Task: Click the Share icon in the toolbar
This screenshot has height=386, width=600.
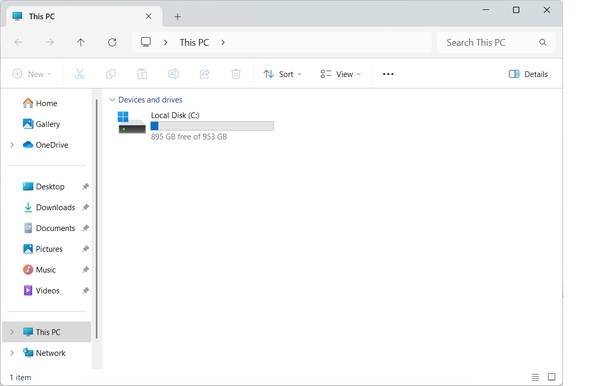Action: [x=205, y=74]
